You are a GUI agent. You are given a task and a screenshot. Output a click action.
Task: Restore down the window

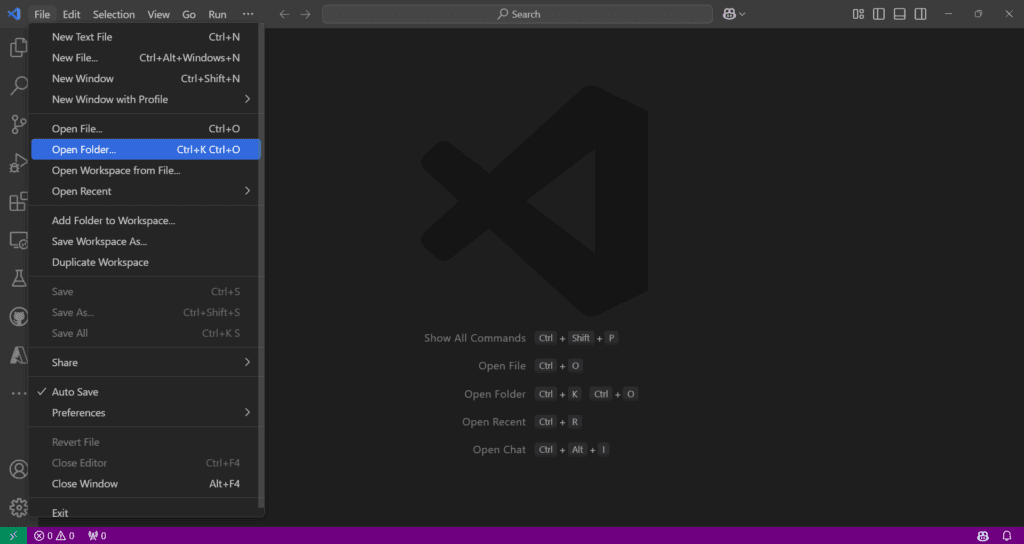(x=978, y=14)
